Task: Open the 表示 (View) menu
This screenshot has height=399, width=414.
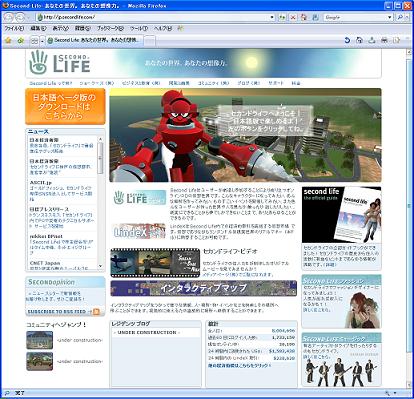Action: pyautogui.click(x=60, y=29)
